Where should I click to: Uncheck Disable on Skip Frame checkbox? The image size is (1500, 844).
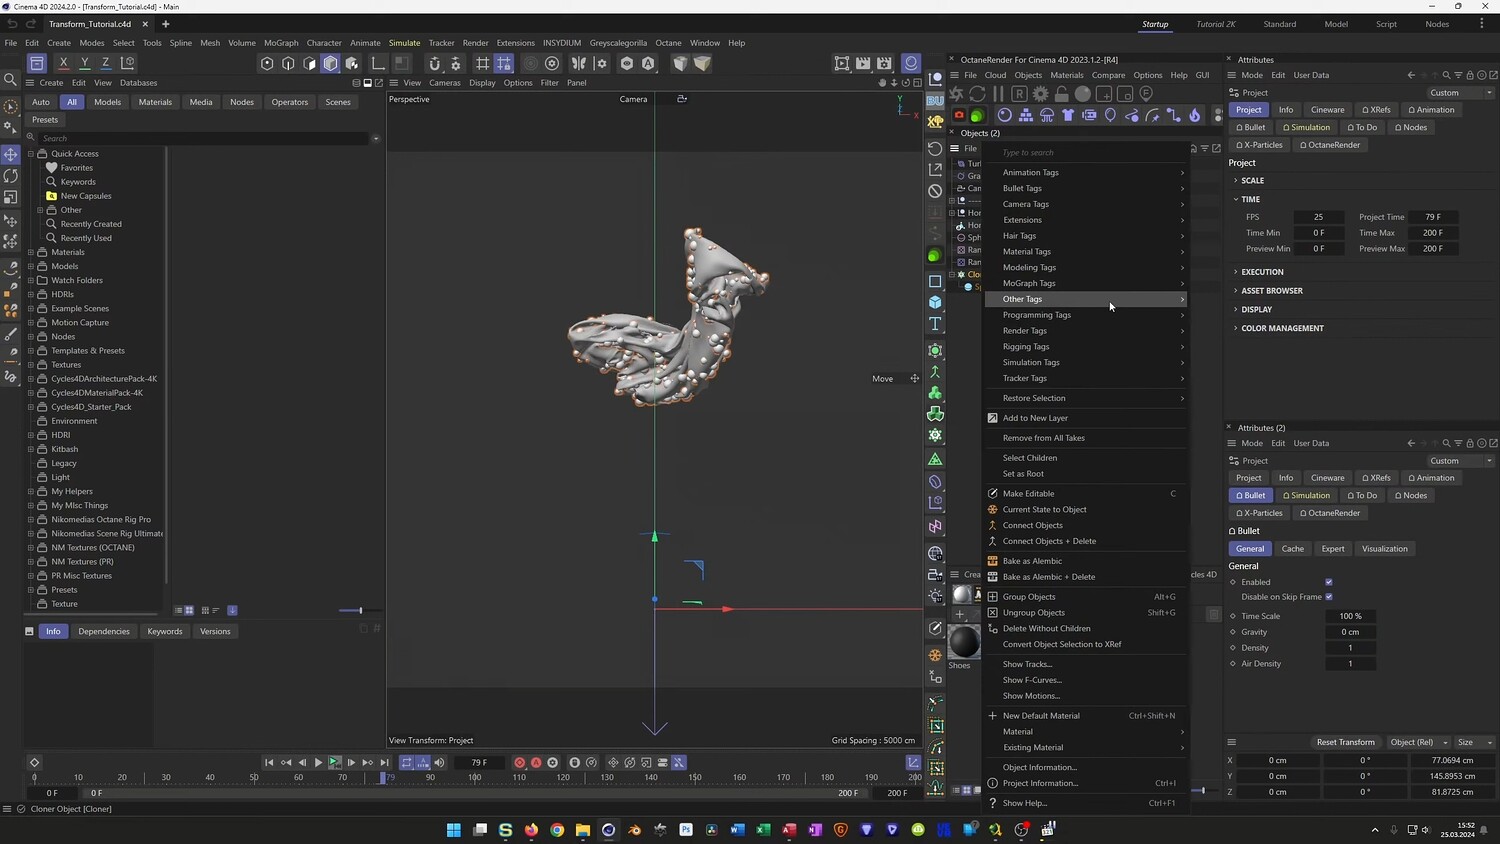click(x=1328, y=597)
